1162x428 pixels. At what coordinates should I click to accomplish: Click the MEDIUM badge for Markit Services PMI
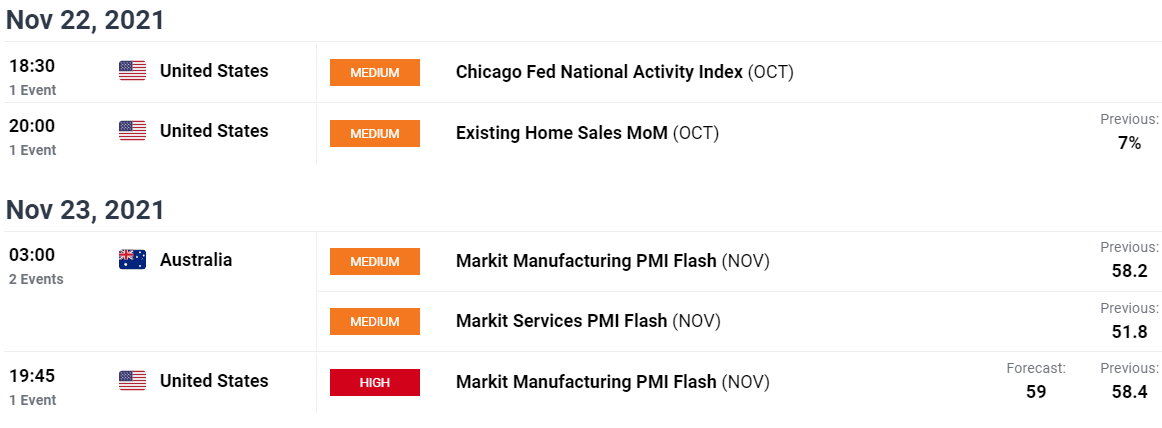tap(375, 321)
